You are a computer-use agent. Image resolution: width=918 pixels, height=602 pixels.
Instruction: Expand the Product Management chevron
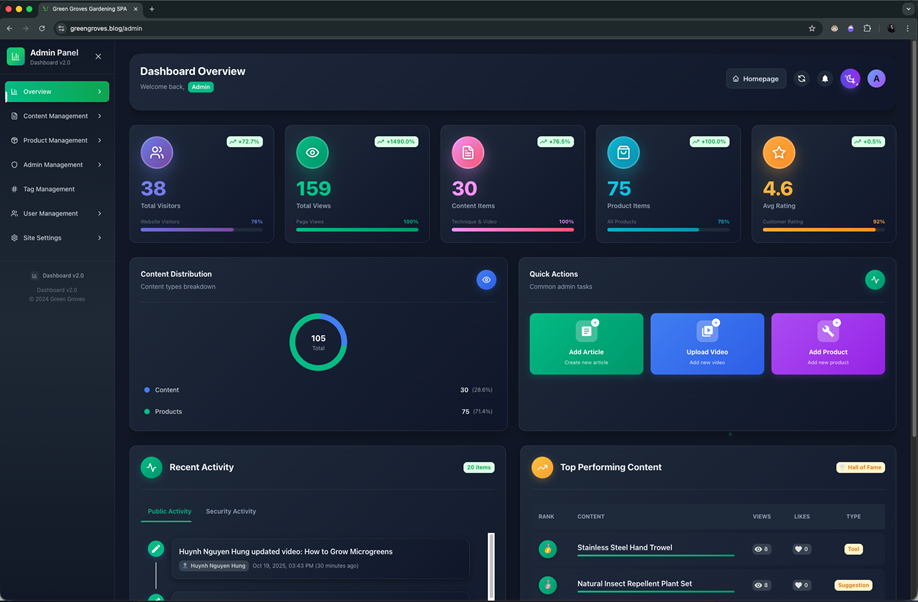click(100, 141)
